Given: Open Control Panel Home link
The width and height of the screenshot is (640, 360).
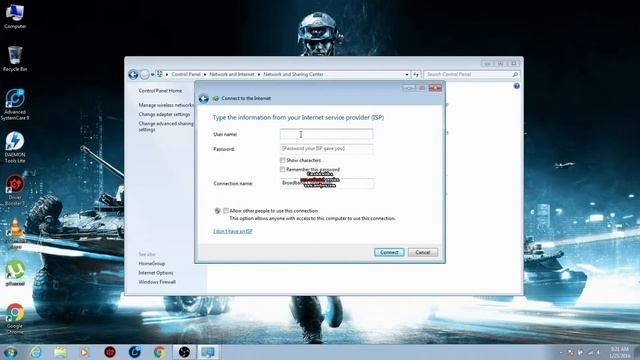Looking at the screenshot, I should click(160, 91).
